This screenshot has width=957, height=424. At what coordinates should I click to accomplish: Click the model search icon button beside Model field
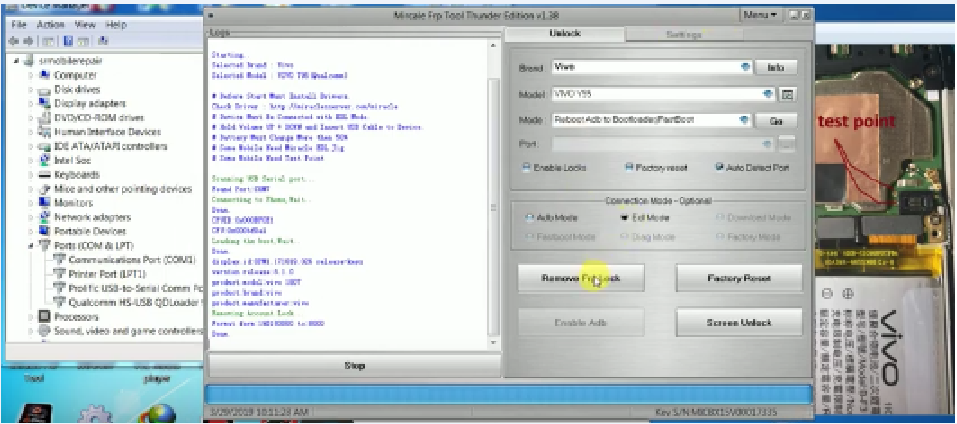pos(788,95)
